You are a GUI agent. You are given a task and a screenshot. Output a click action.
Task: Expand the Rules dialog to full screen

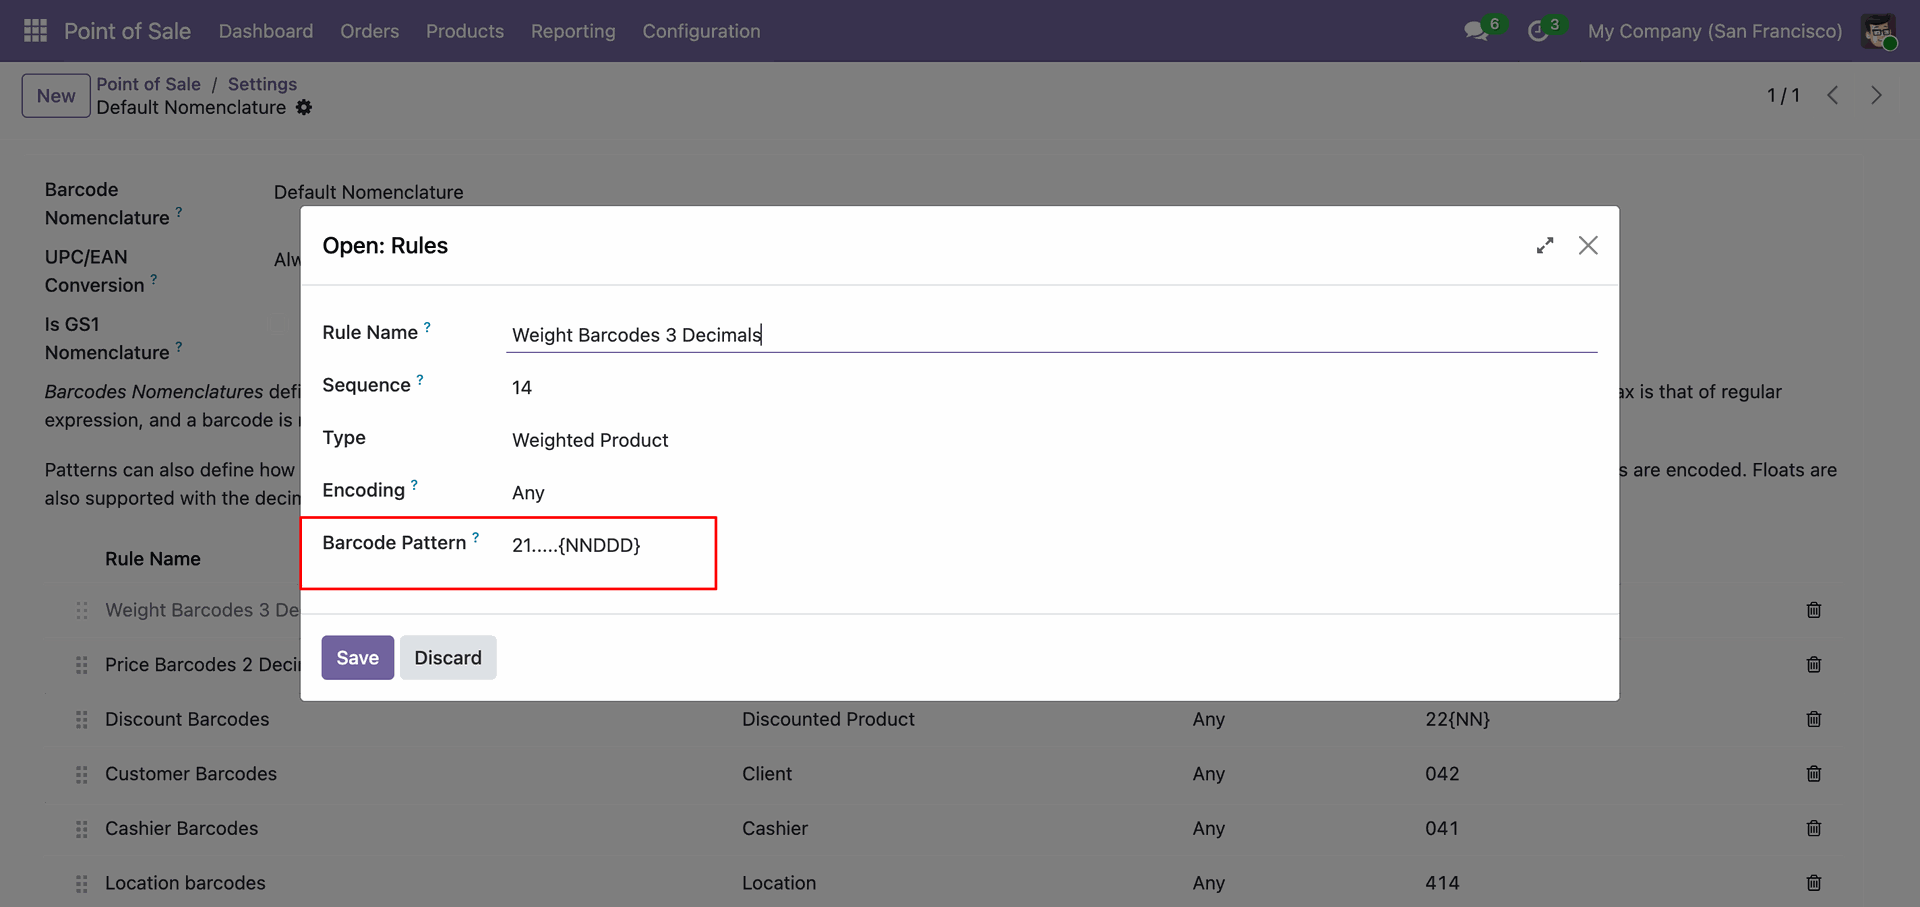click(1545, 245)
